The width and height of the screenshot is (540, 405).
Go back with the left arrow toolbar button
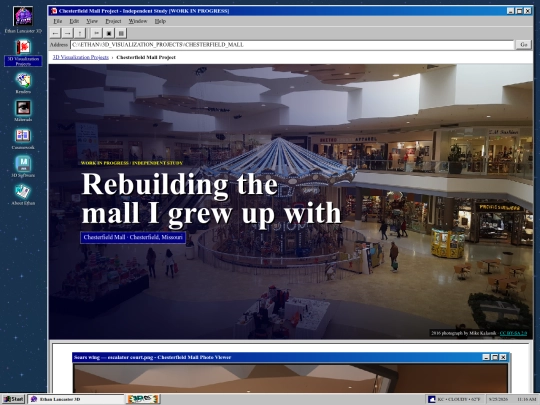[x=55, y=33]
